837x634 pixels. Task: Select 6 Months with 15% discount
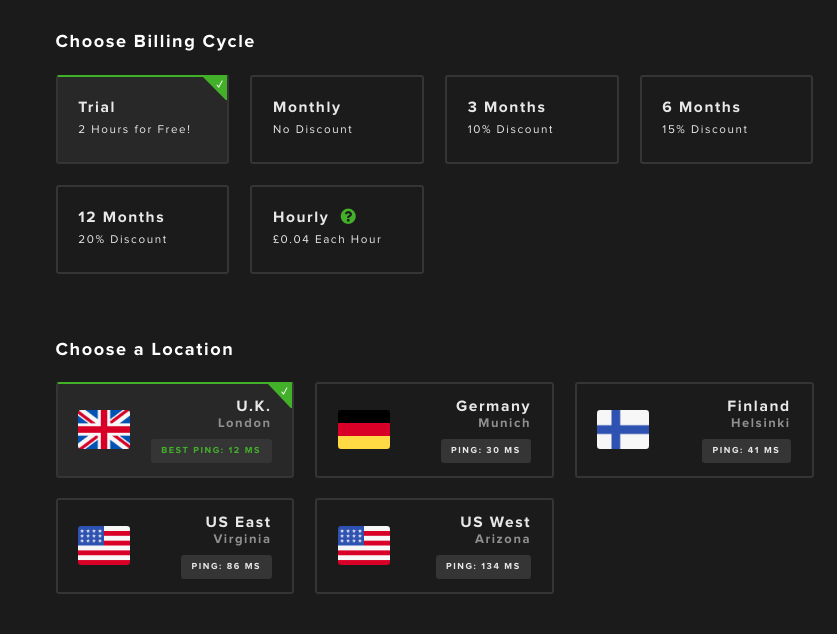(x=727, y=120)
